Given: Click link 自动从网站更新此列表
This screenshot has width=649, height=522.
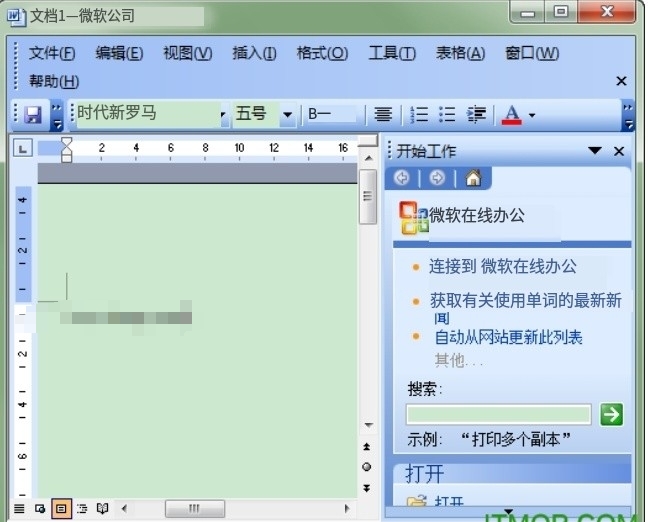Looking at the screenshot, I should (508, 338).
